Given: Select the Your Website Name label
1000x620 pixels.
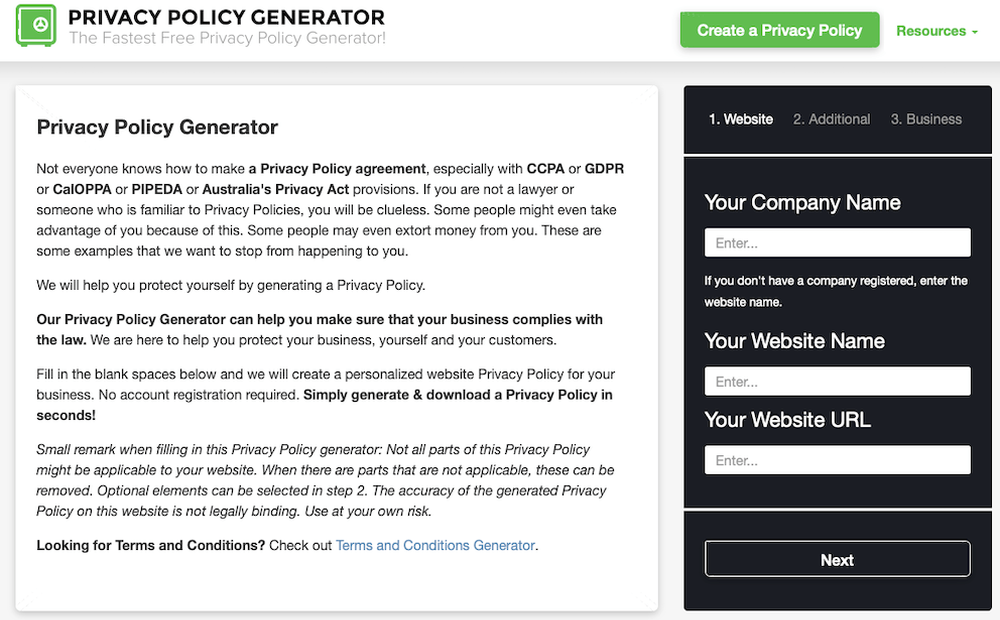Looking at the screenshot, I should pyautogui.click(x=794, y=341).
